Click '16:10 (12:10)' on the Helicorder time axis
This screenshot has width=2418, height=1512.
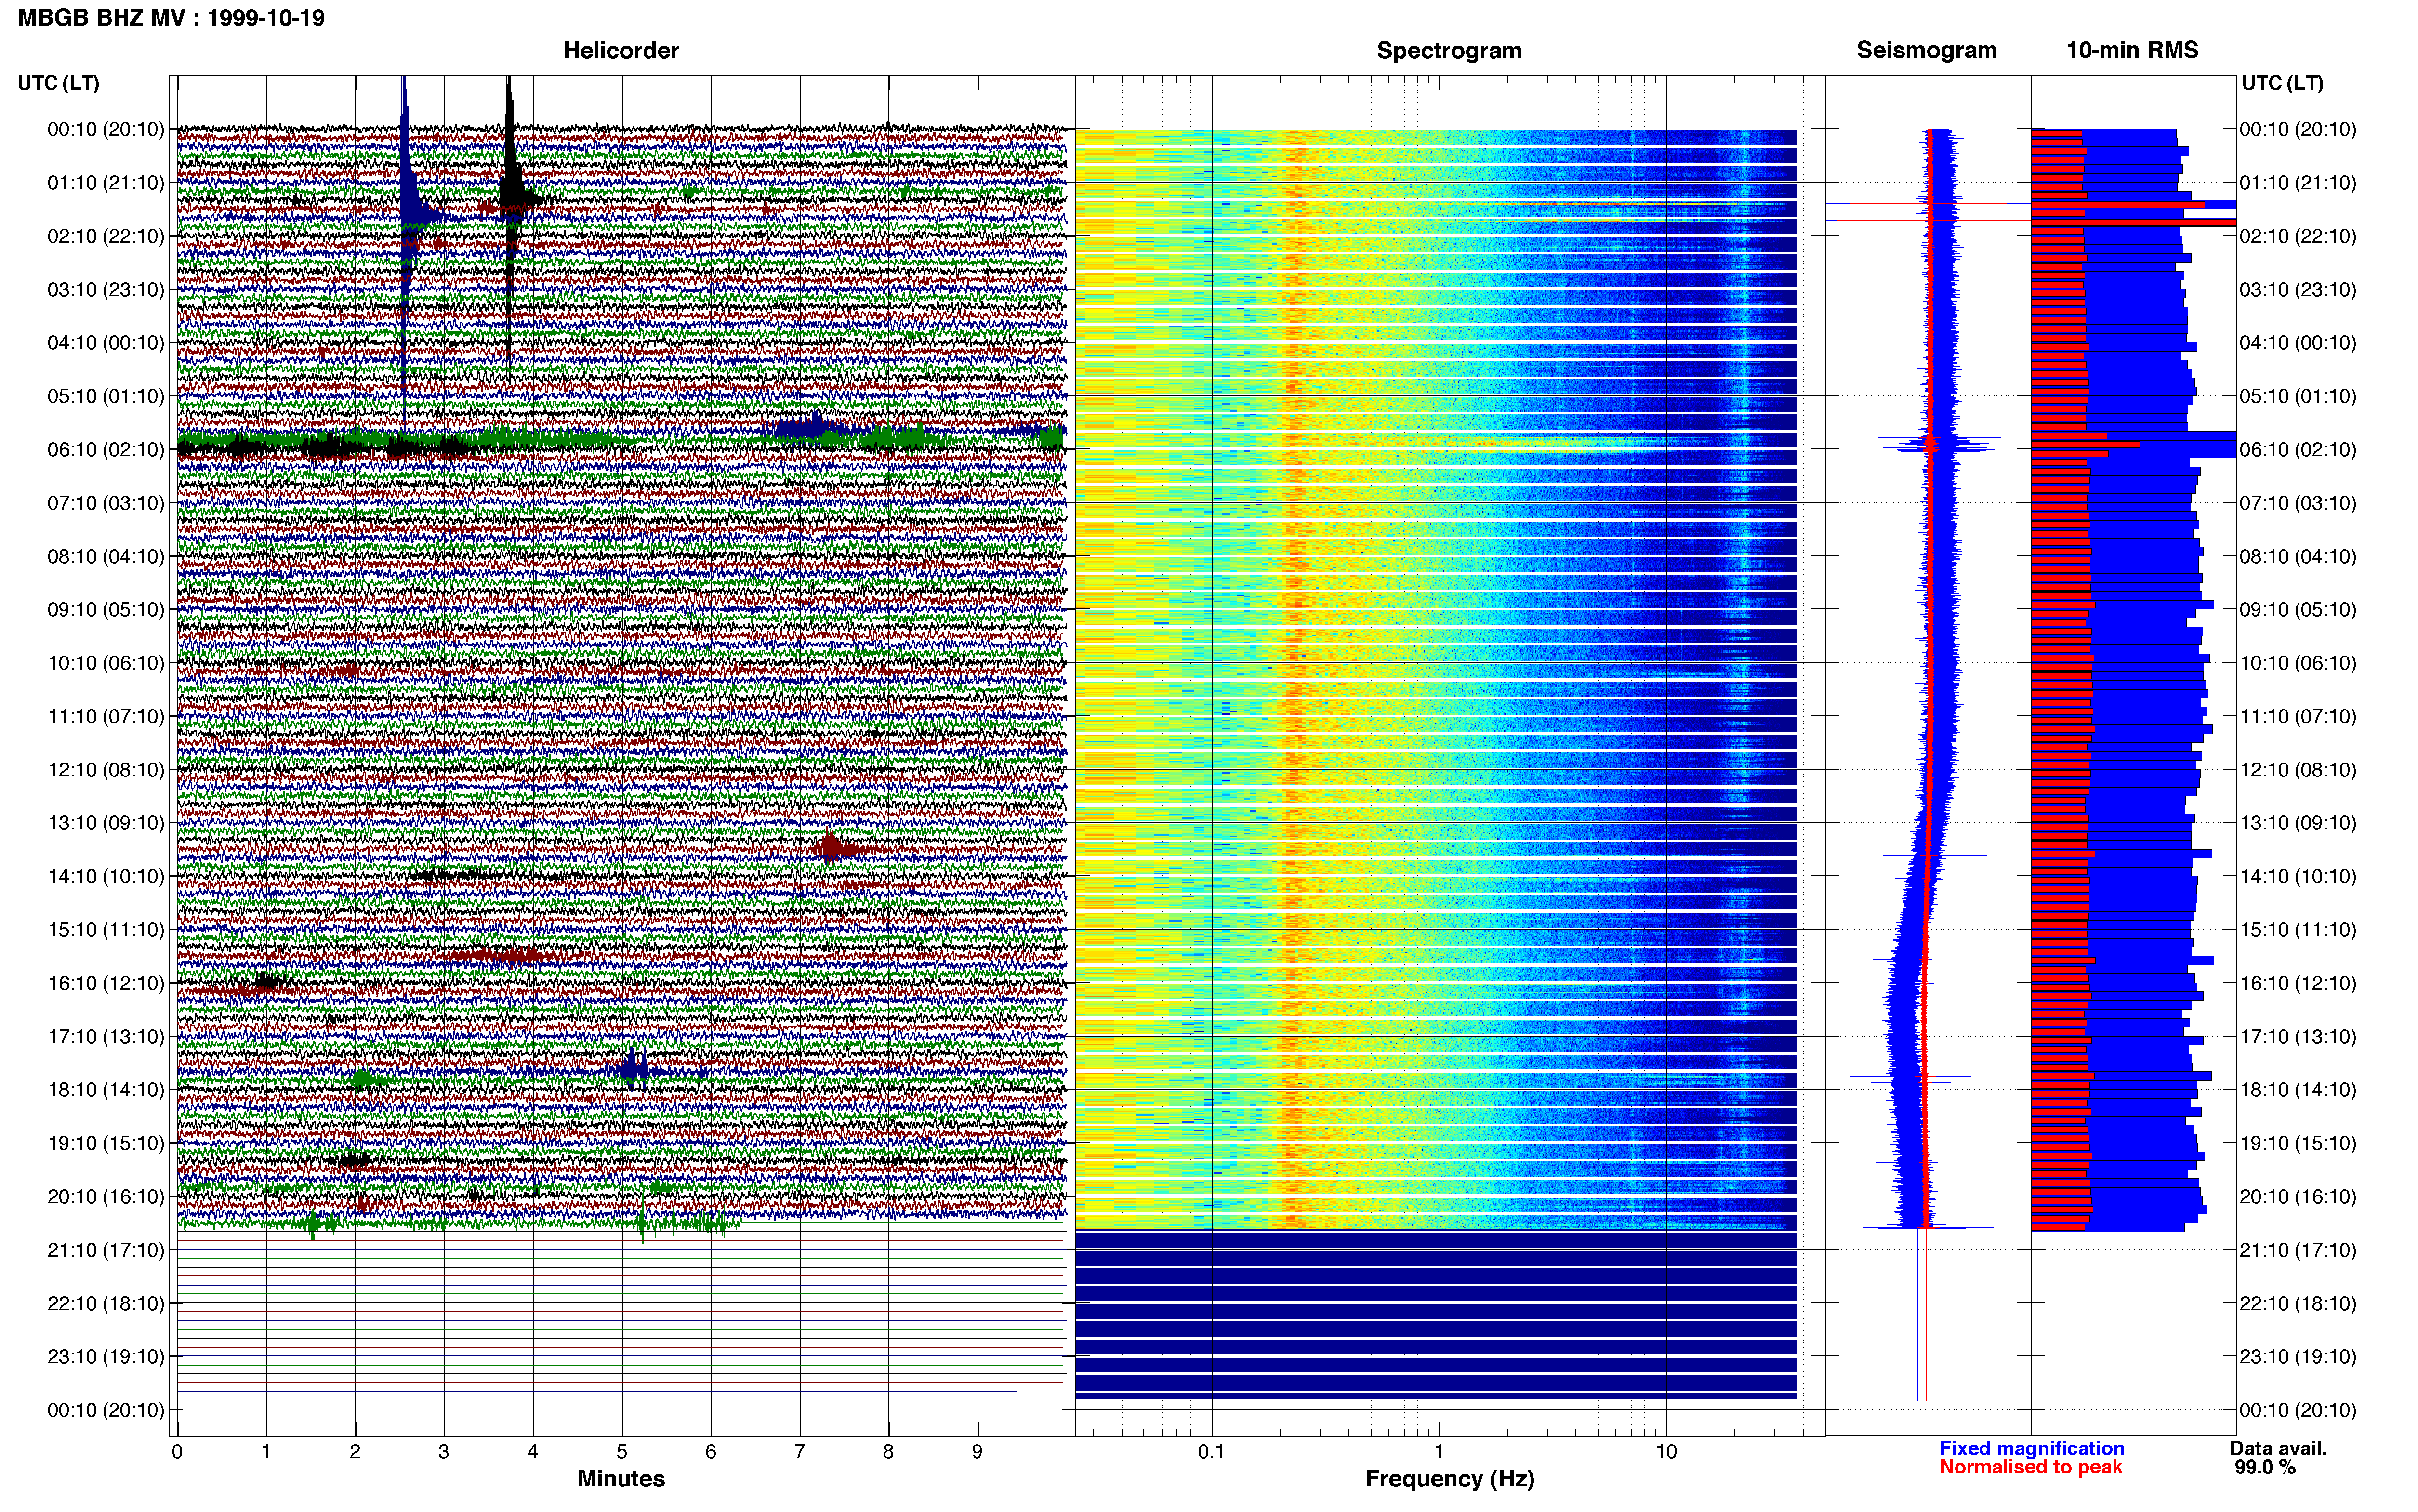point(106,983)
